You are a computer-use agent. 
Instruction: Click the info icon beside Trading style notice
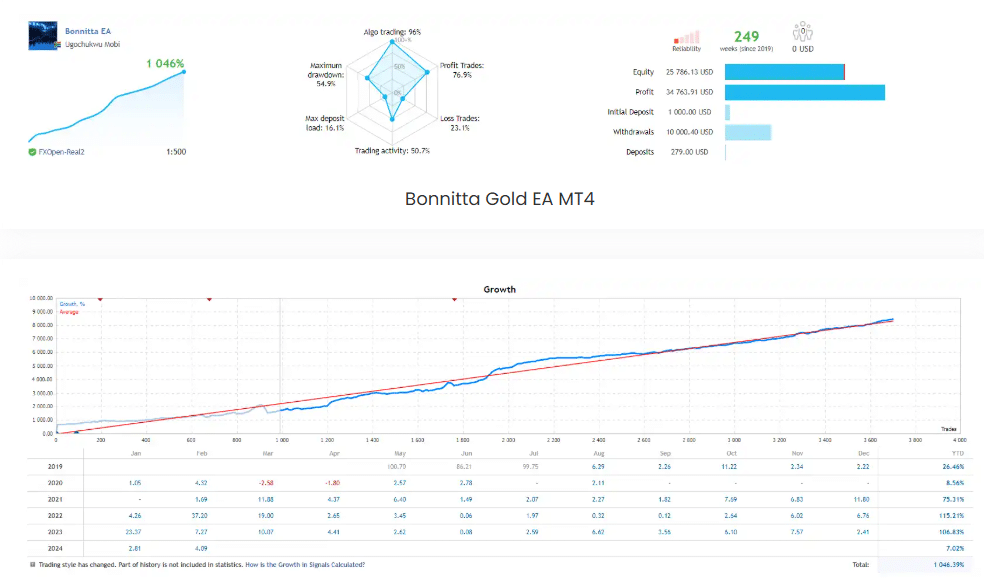[x=32, y=565]
